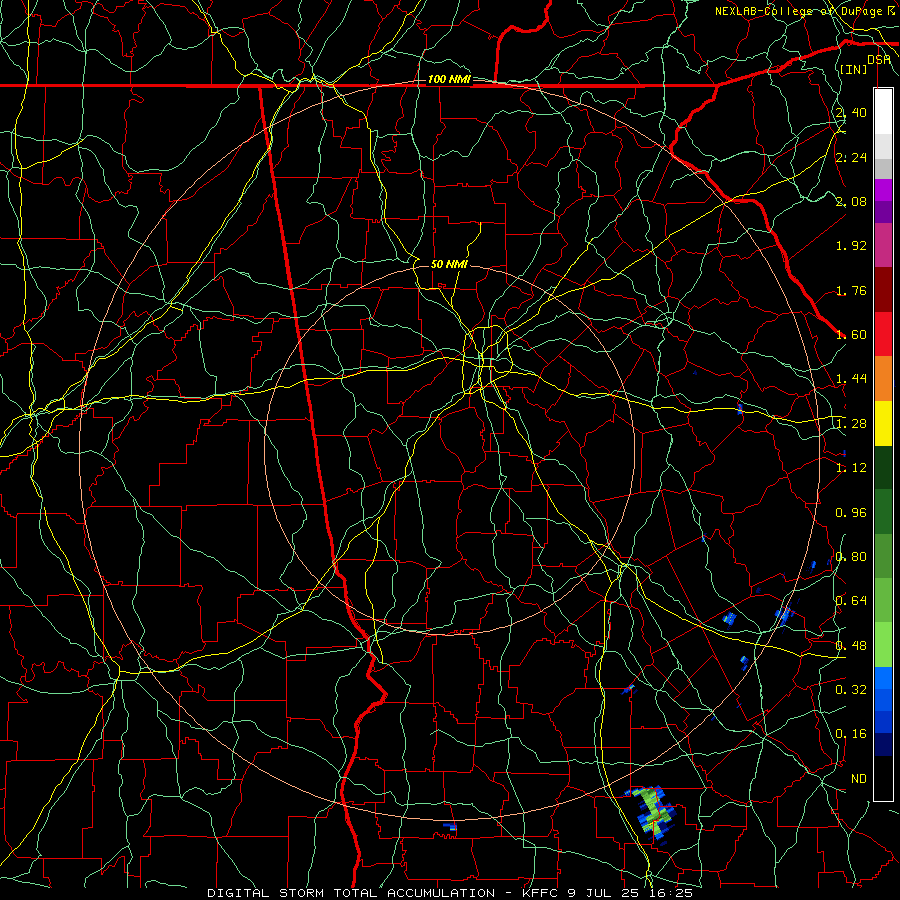
Task: Select the dark red legend swatch
Action: (x=883, y=290)
